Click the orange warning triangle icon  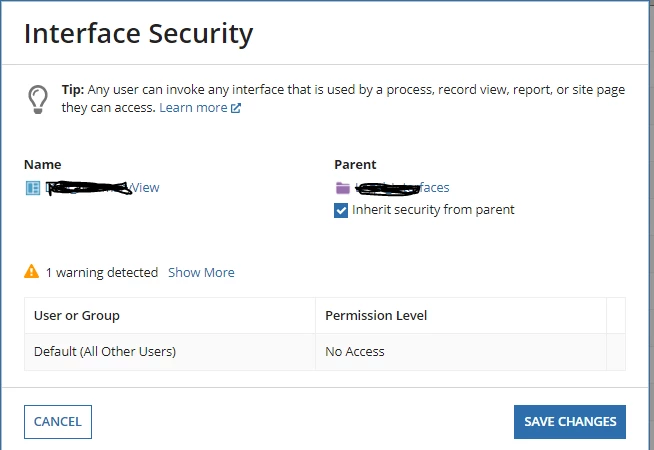(32, 272)
